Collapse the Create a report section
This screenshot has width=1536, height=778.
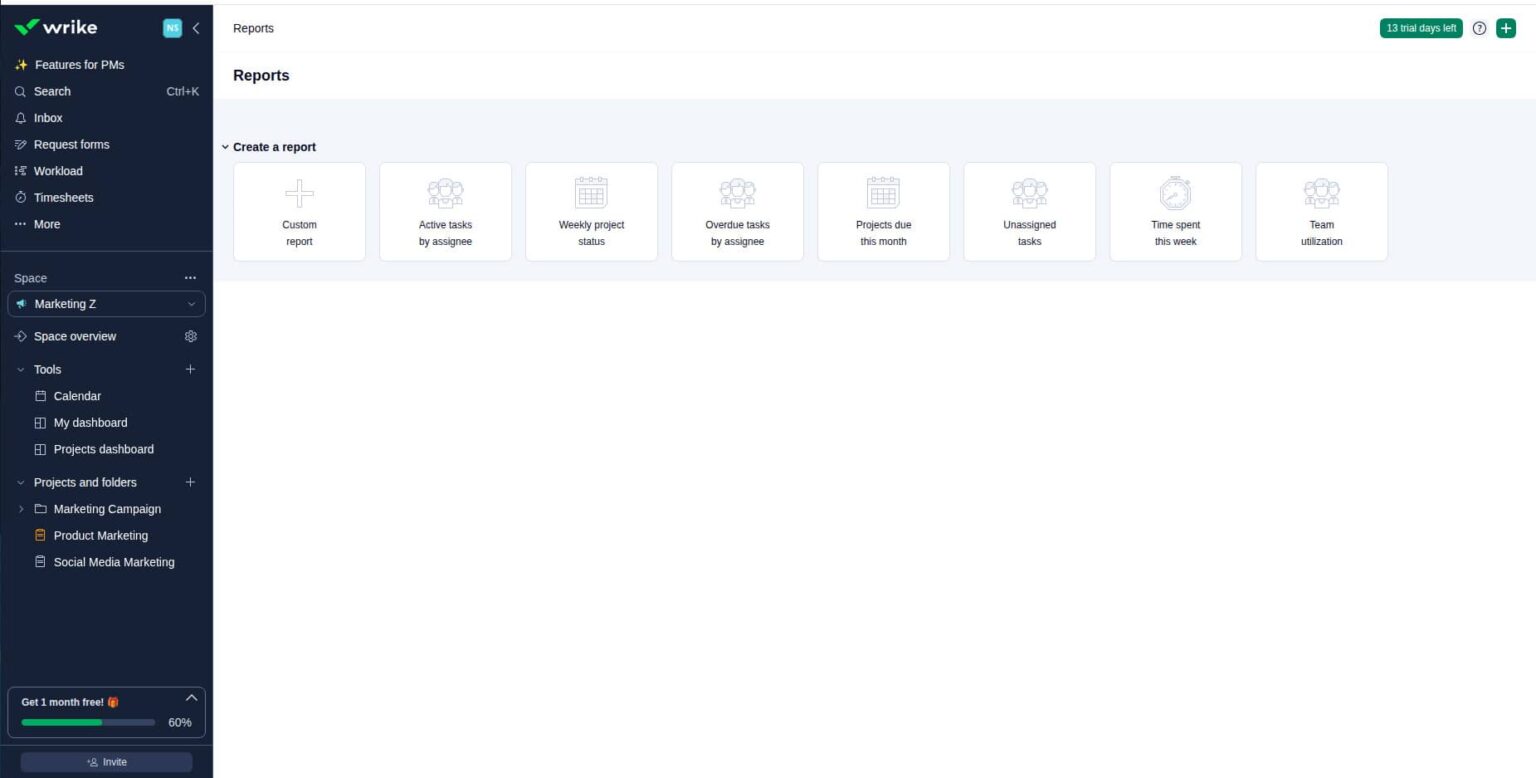(225, 147)
